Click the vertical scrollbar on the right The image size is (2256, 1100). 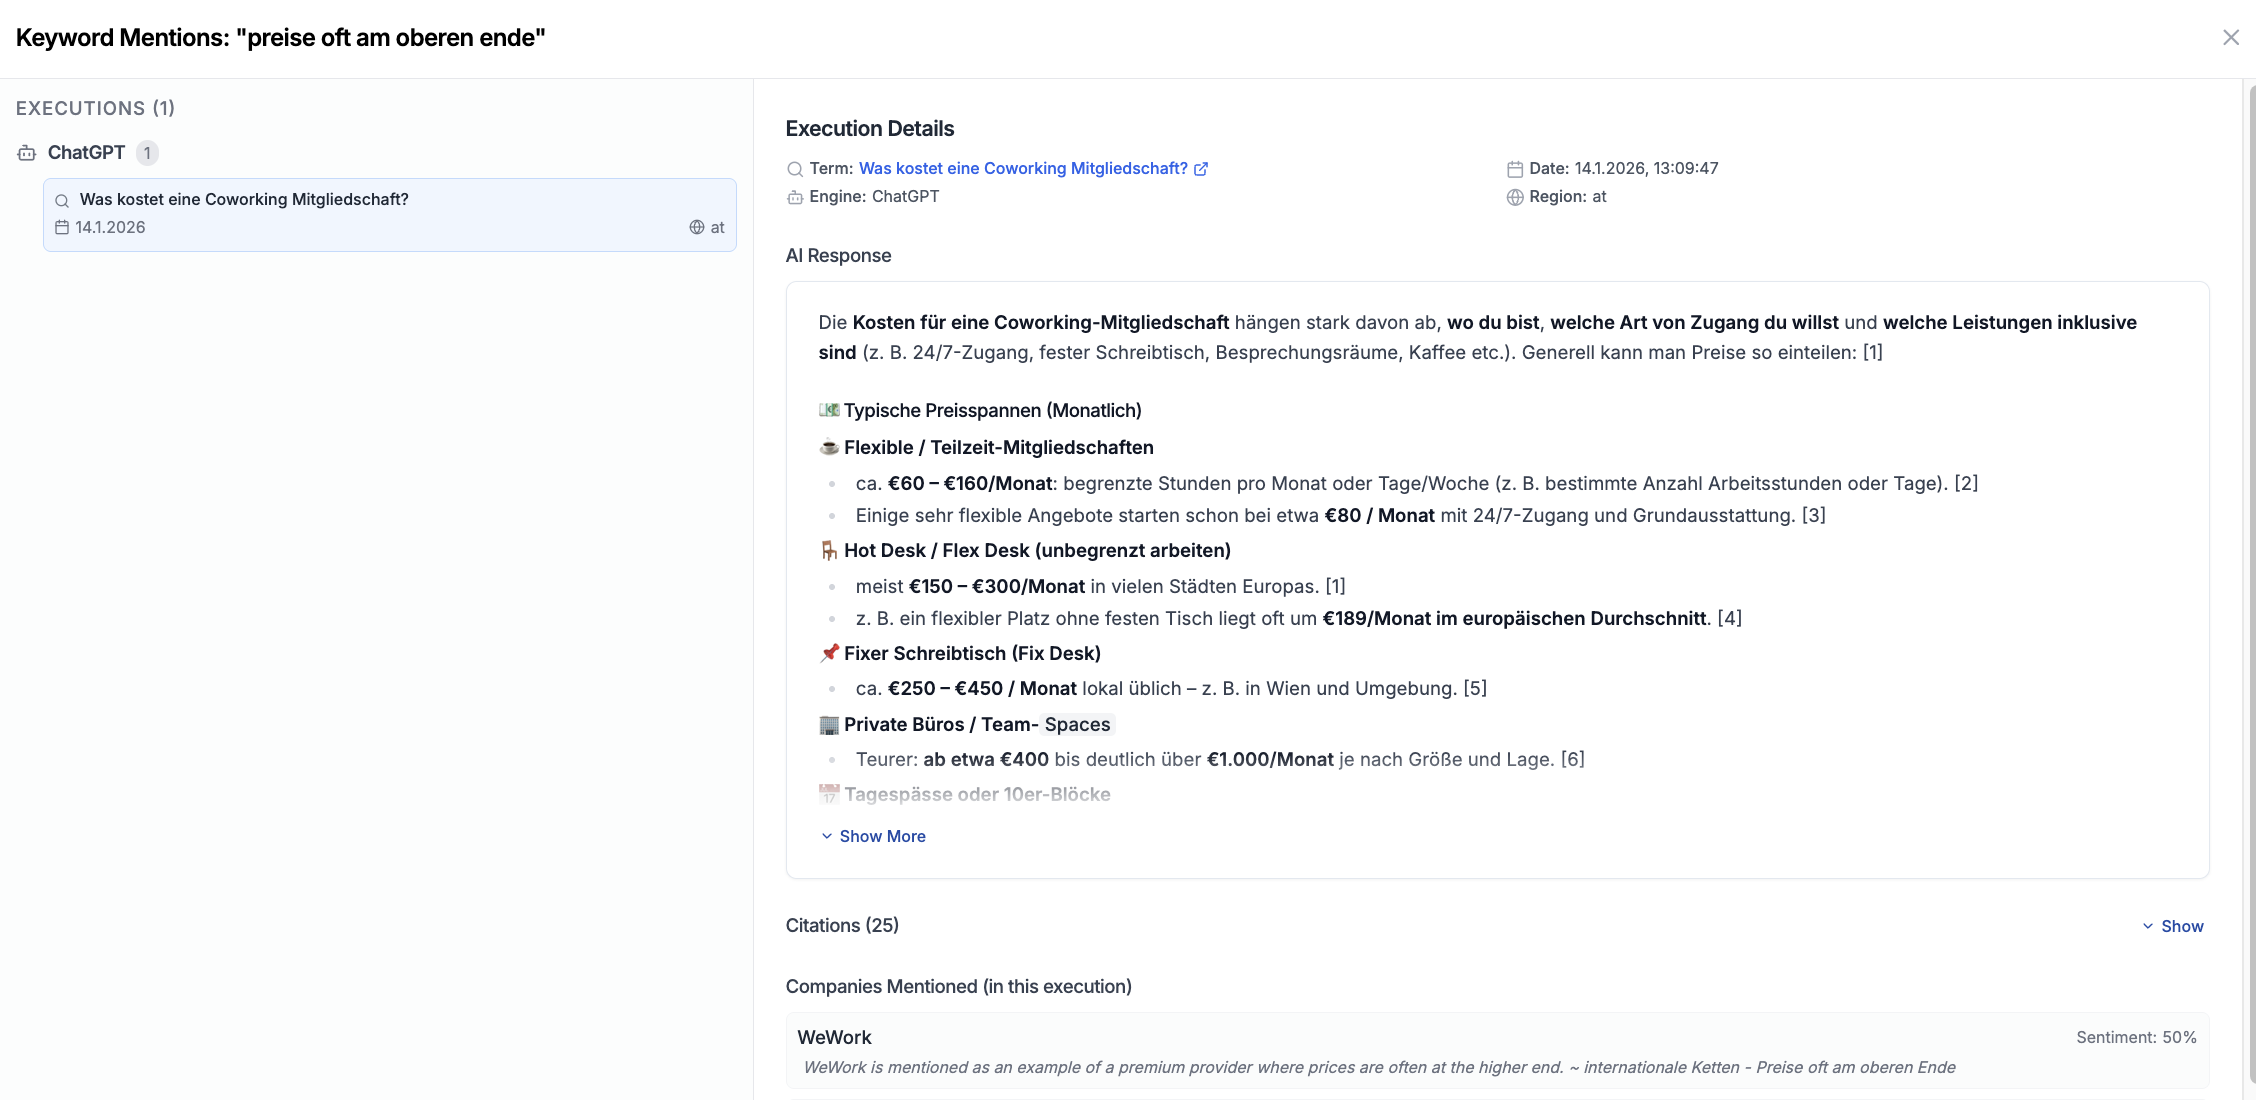2252,590
